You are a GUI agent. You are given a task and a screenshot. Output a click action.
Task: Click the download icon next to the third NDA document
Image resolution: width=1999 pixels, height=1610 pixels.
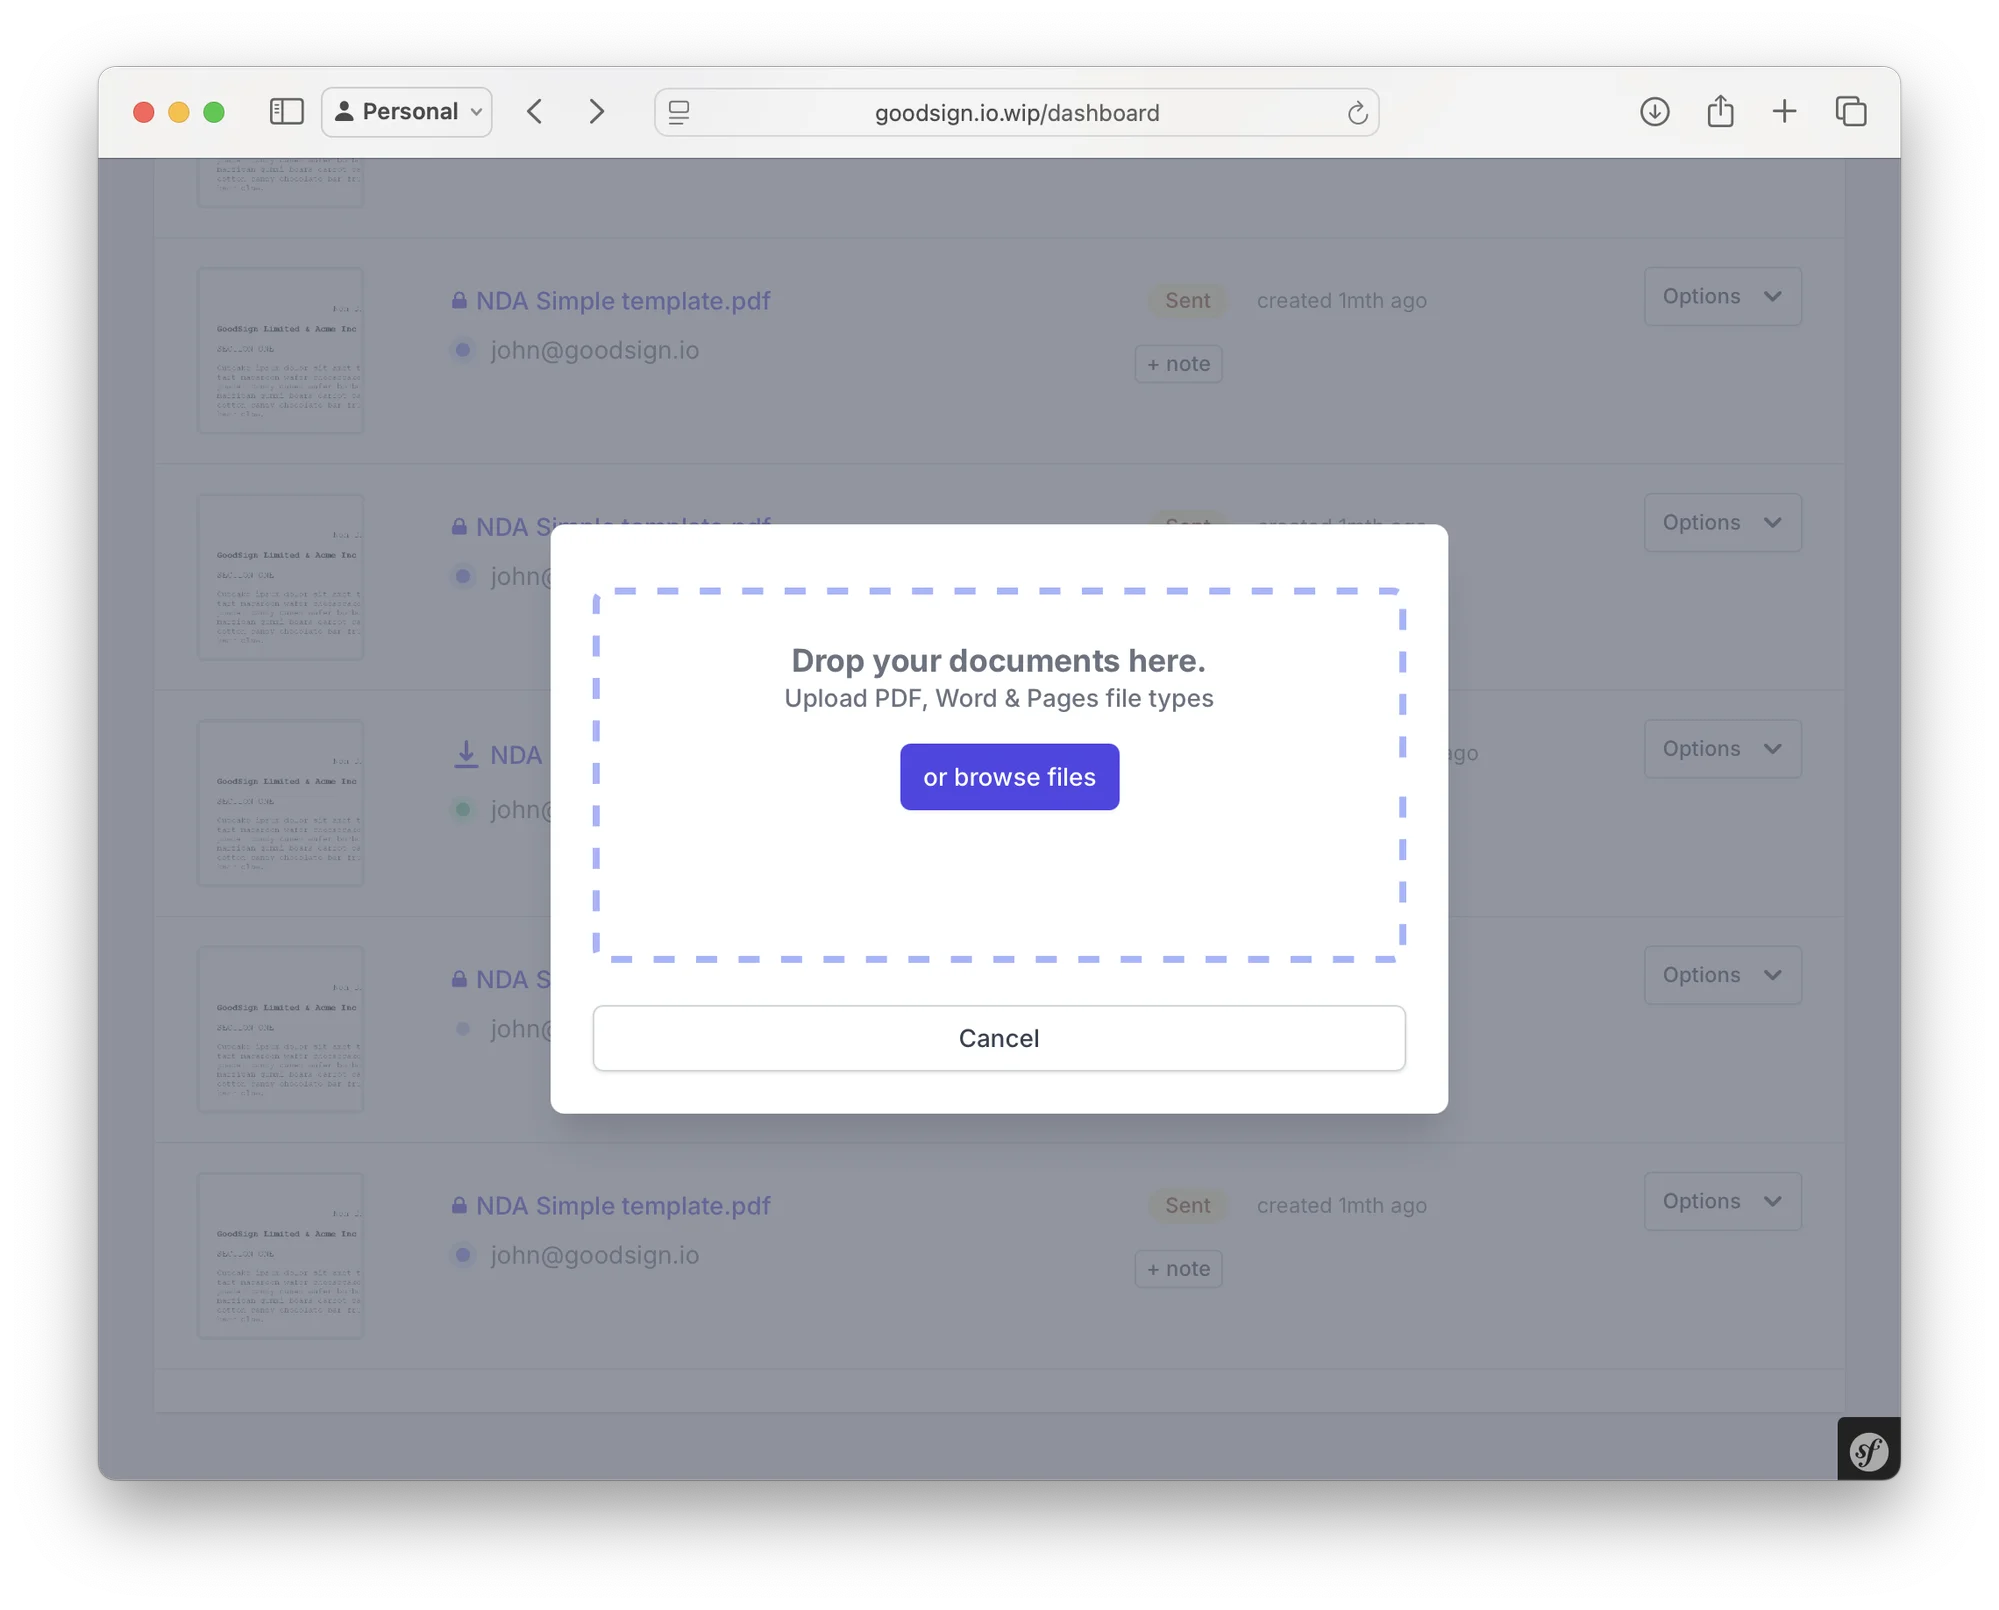466,755
